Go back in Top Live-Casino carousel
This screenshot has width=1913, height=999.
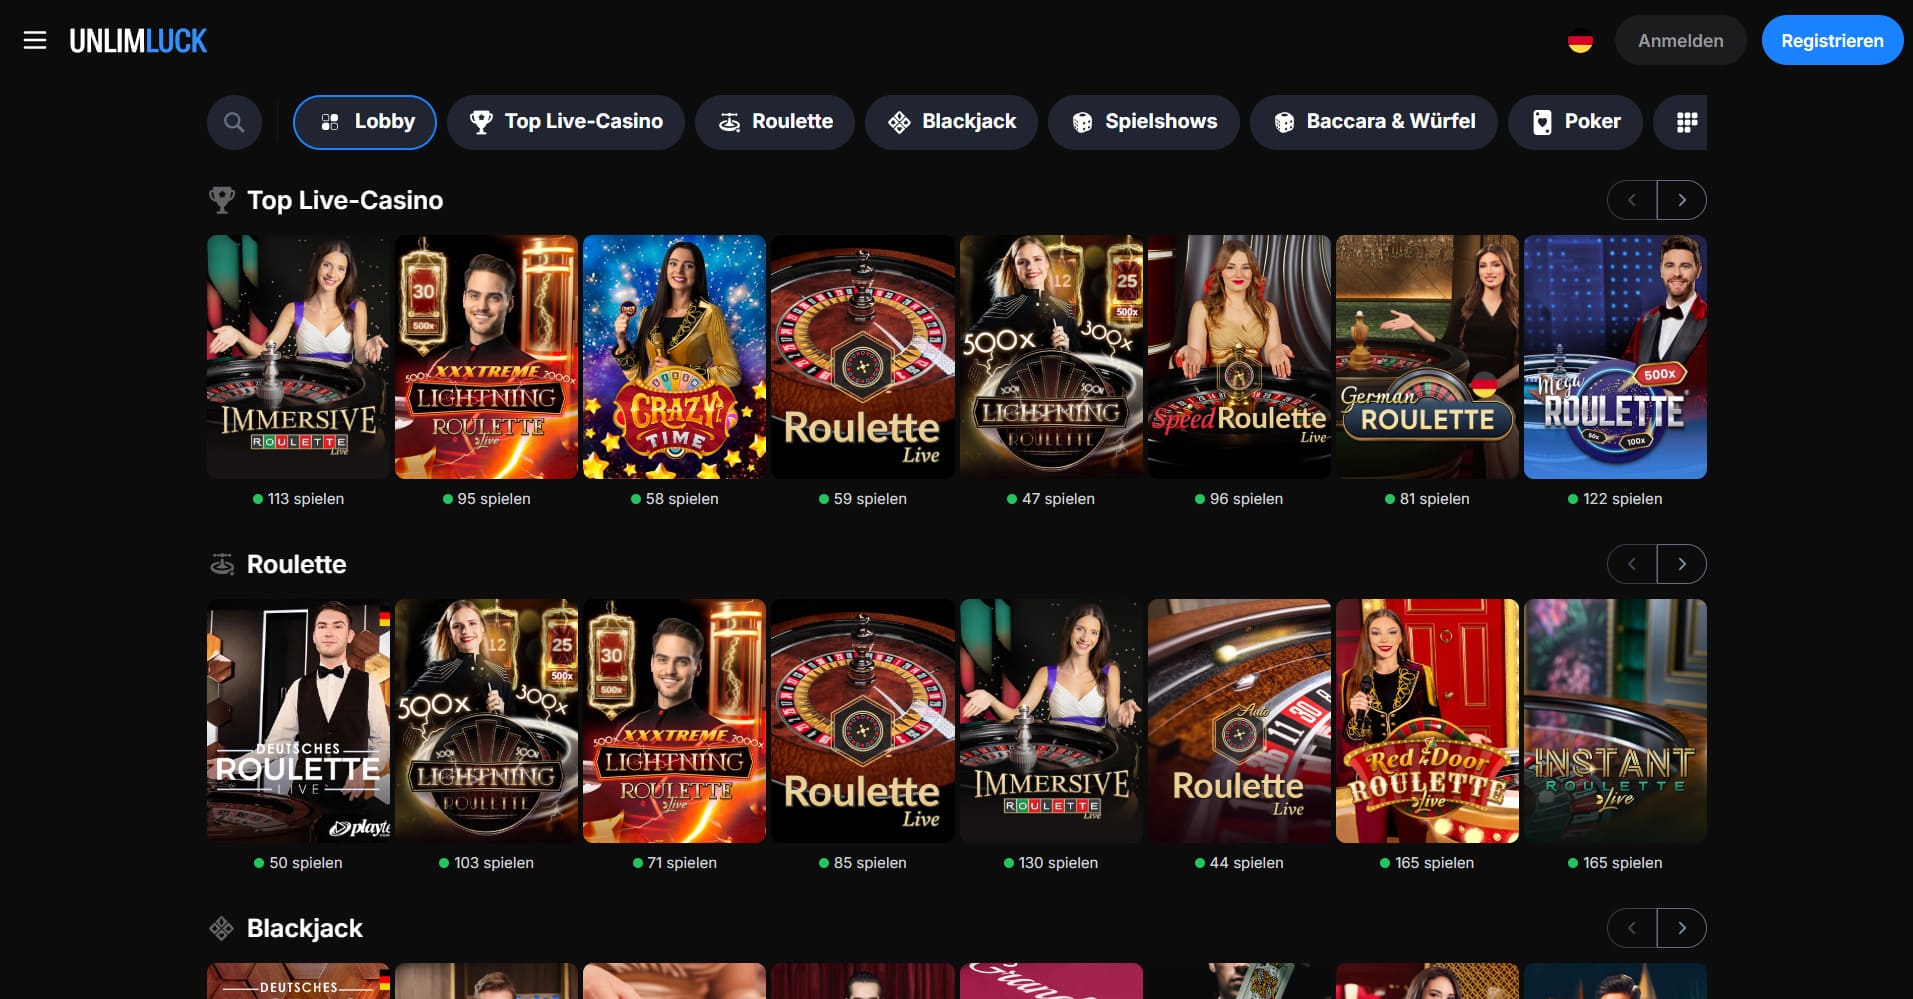coord(1632,200)
